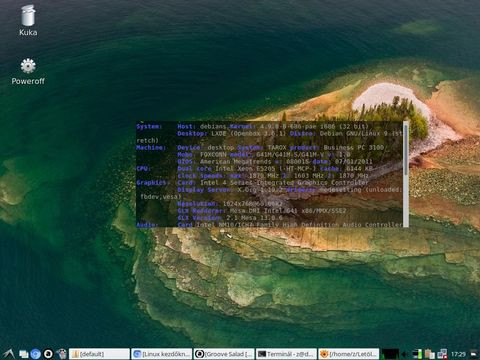Launch the blue Chromium browser quick-launch icon
This screenshot has height=360, width=480.
coord(36,354)
